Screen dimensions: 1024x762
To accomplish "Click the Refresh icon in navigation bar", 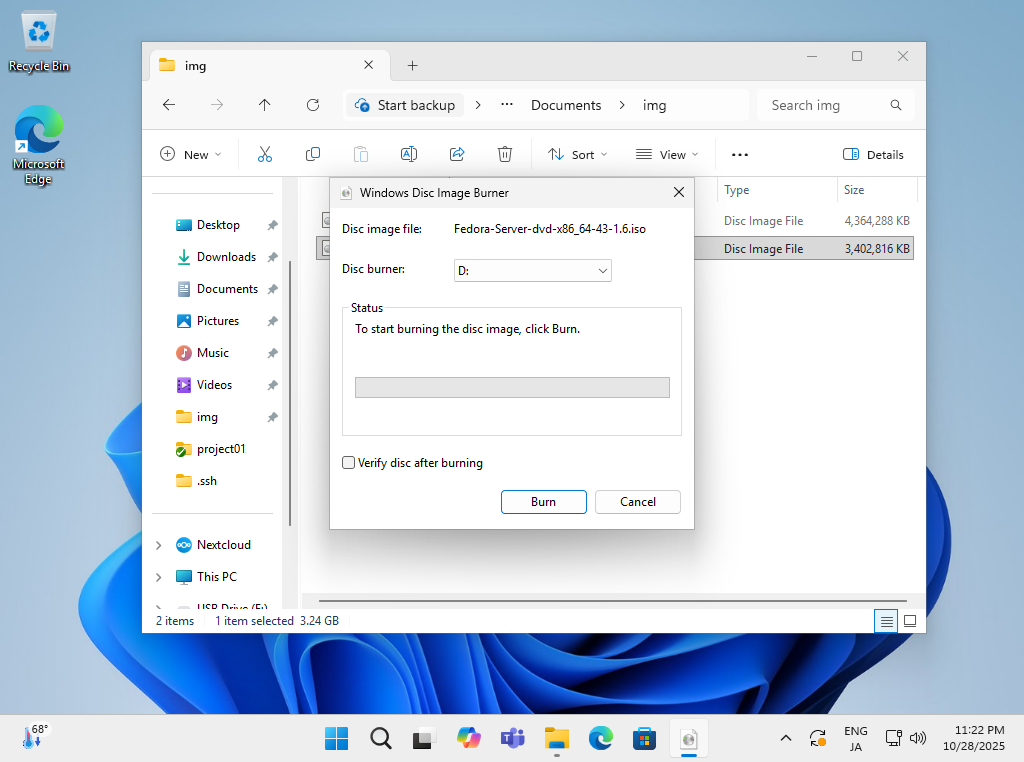I will (313, 105).
